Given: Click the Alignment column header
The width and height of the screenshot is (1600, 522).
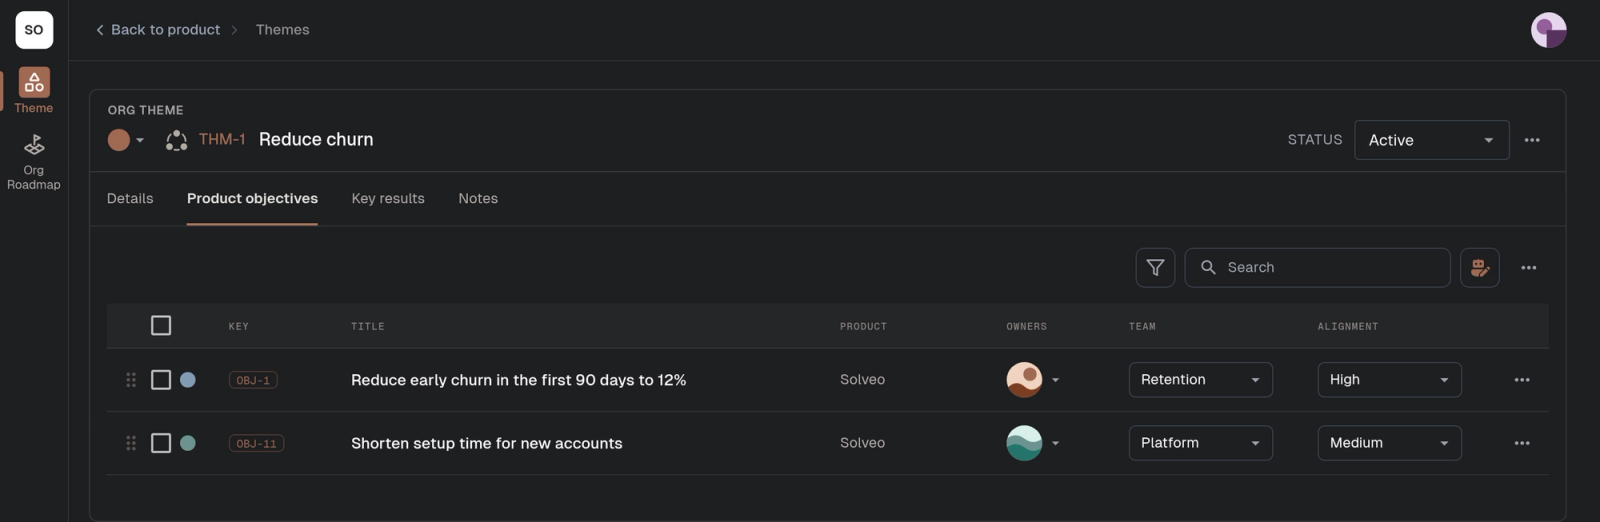Looking at the screenshot, I should (1347, 327).
